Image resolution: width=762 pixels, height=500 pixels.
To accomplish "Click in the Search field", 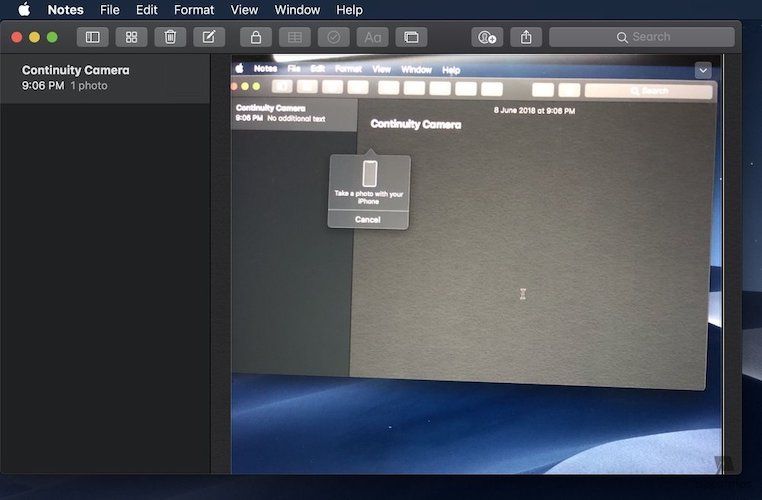I will pos(644,37).
